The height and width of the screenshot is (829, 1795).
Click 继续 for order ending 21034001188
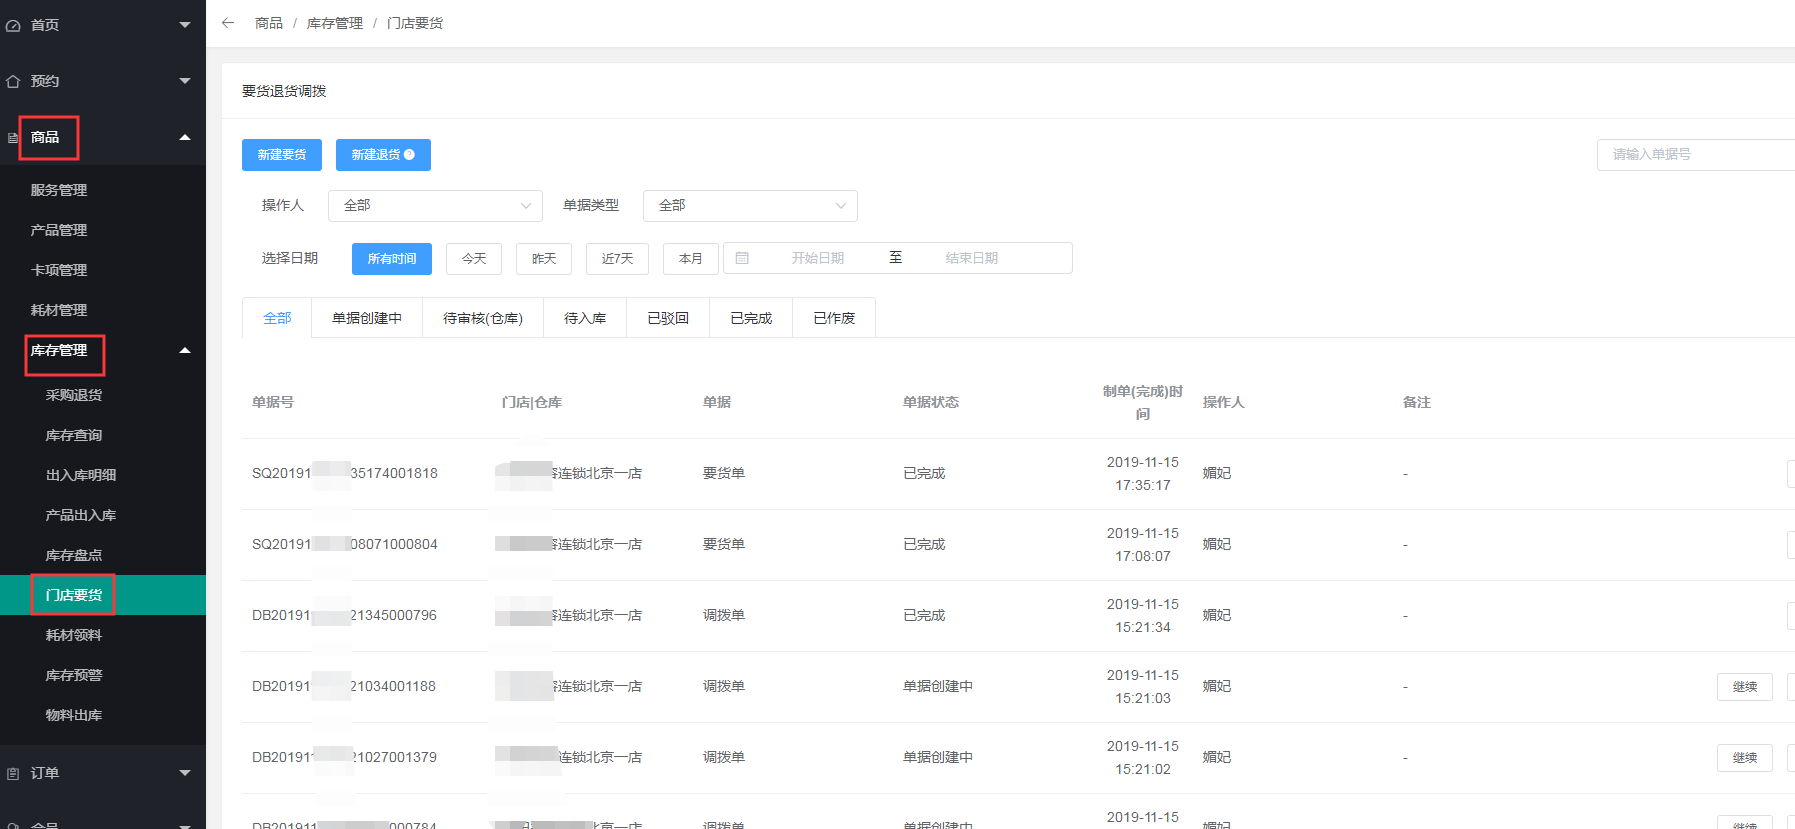[x=1745, y=687]
